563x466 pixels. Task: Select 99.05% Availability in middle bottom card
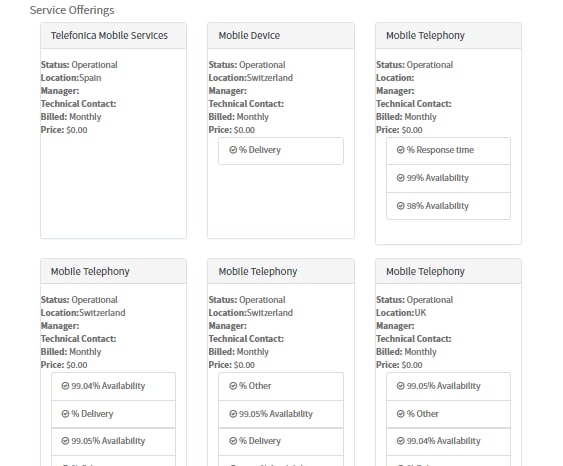[281, 414]
